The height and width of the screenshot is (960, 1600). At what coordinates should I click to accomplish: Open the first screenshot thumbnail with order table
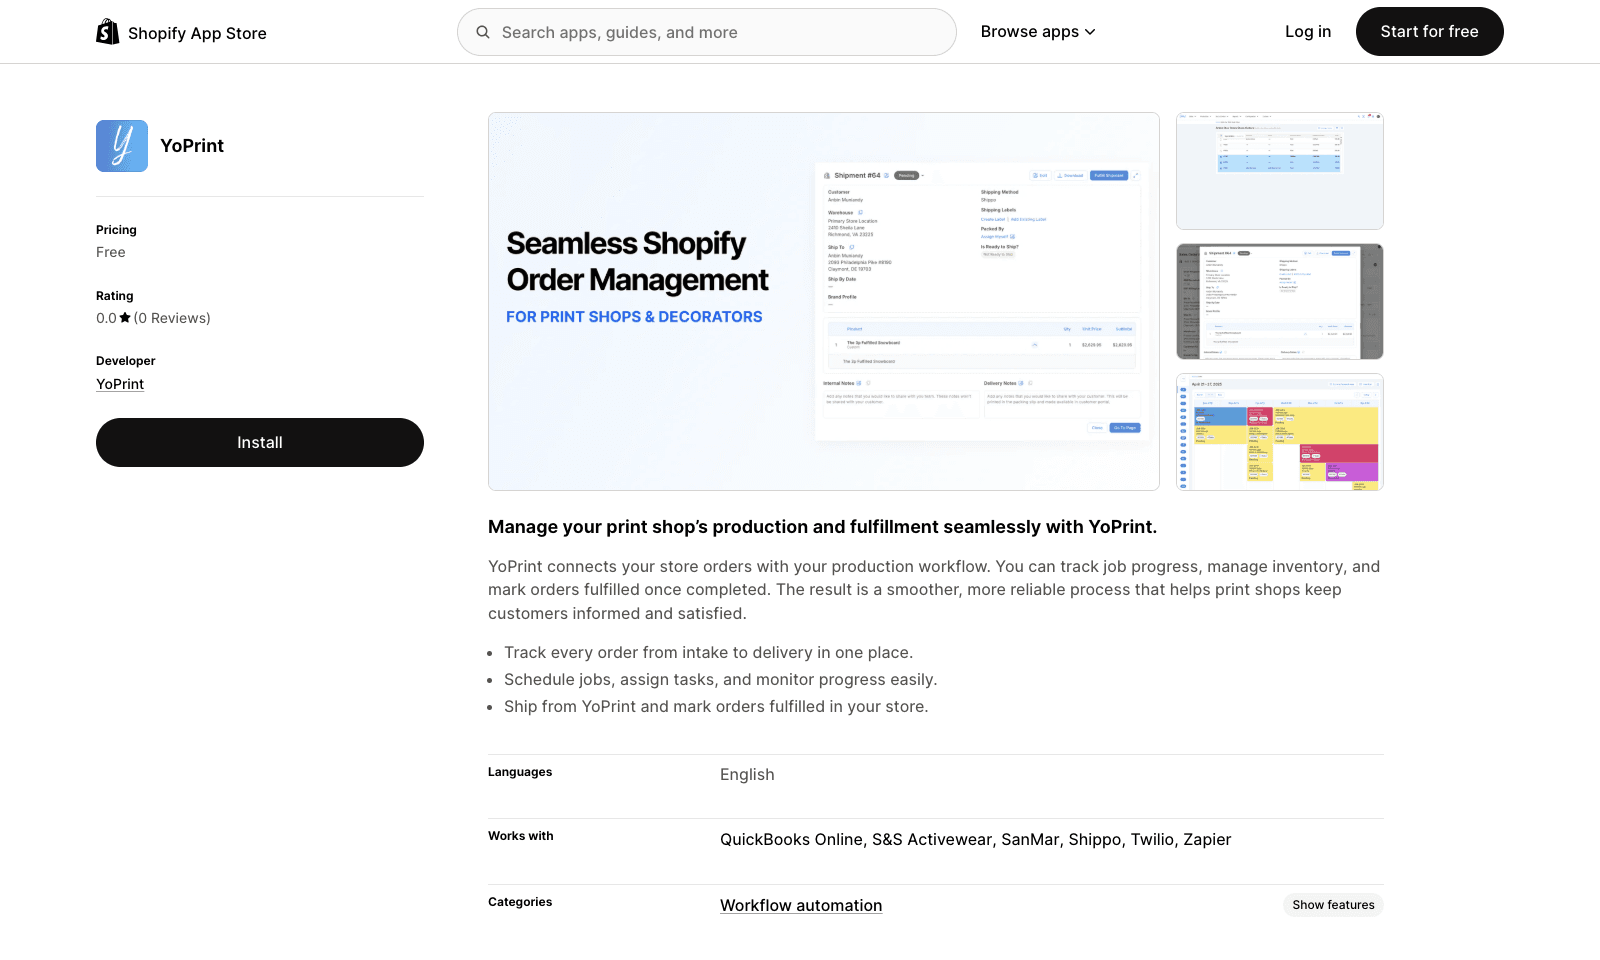(1280, 171)
